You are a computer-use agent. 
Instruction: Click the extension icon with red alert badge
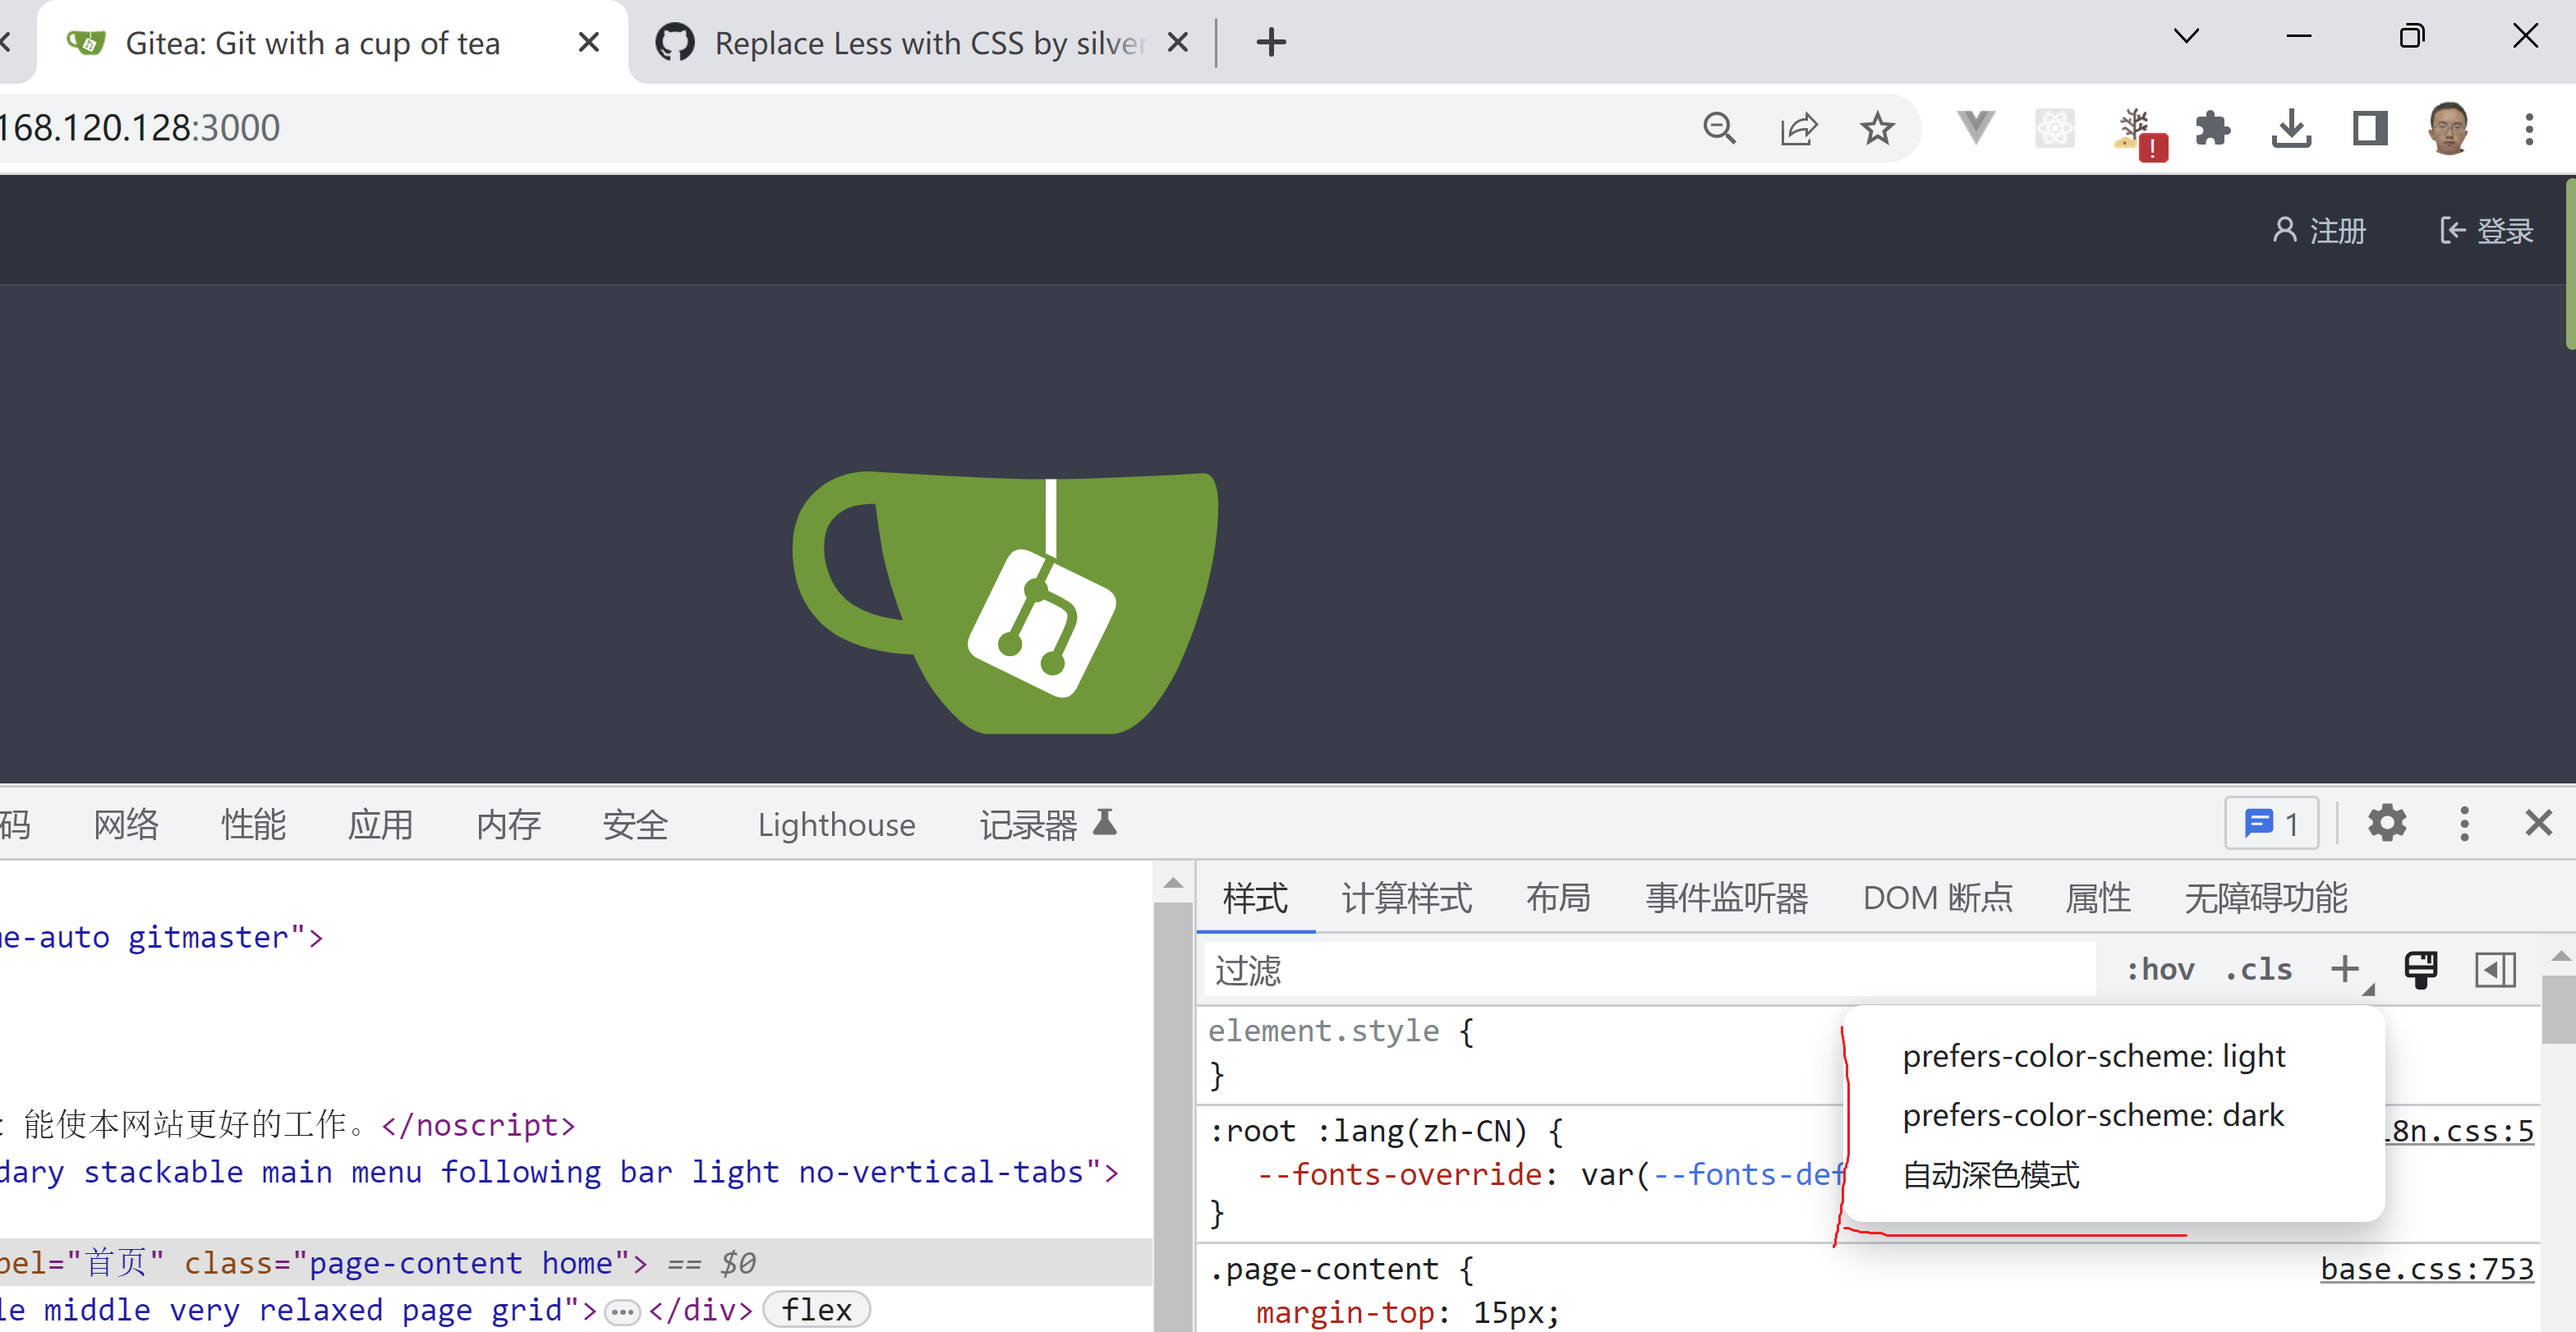(x=2138, y=132)
